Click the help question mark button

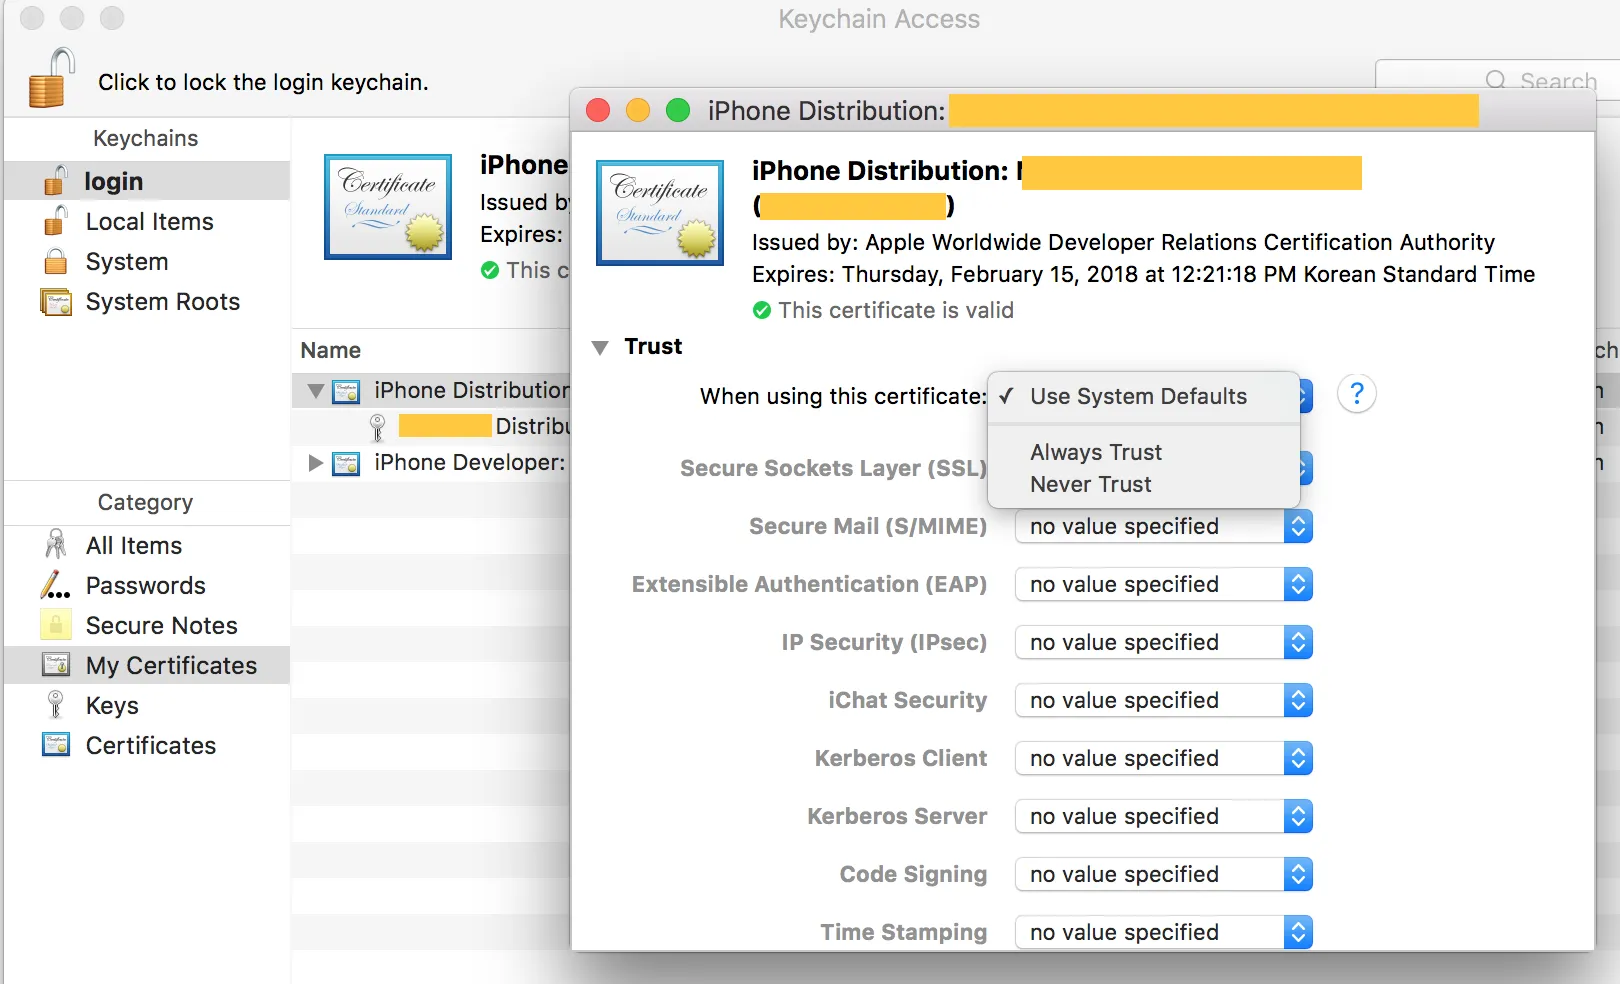(1356, 394)
